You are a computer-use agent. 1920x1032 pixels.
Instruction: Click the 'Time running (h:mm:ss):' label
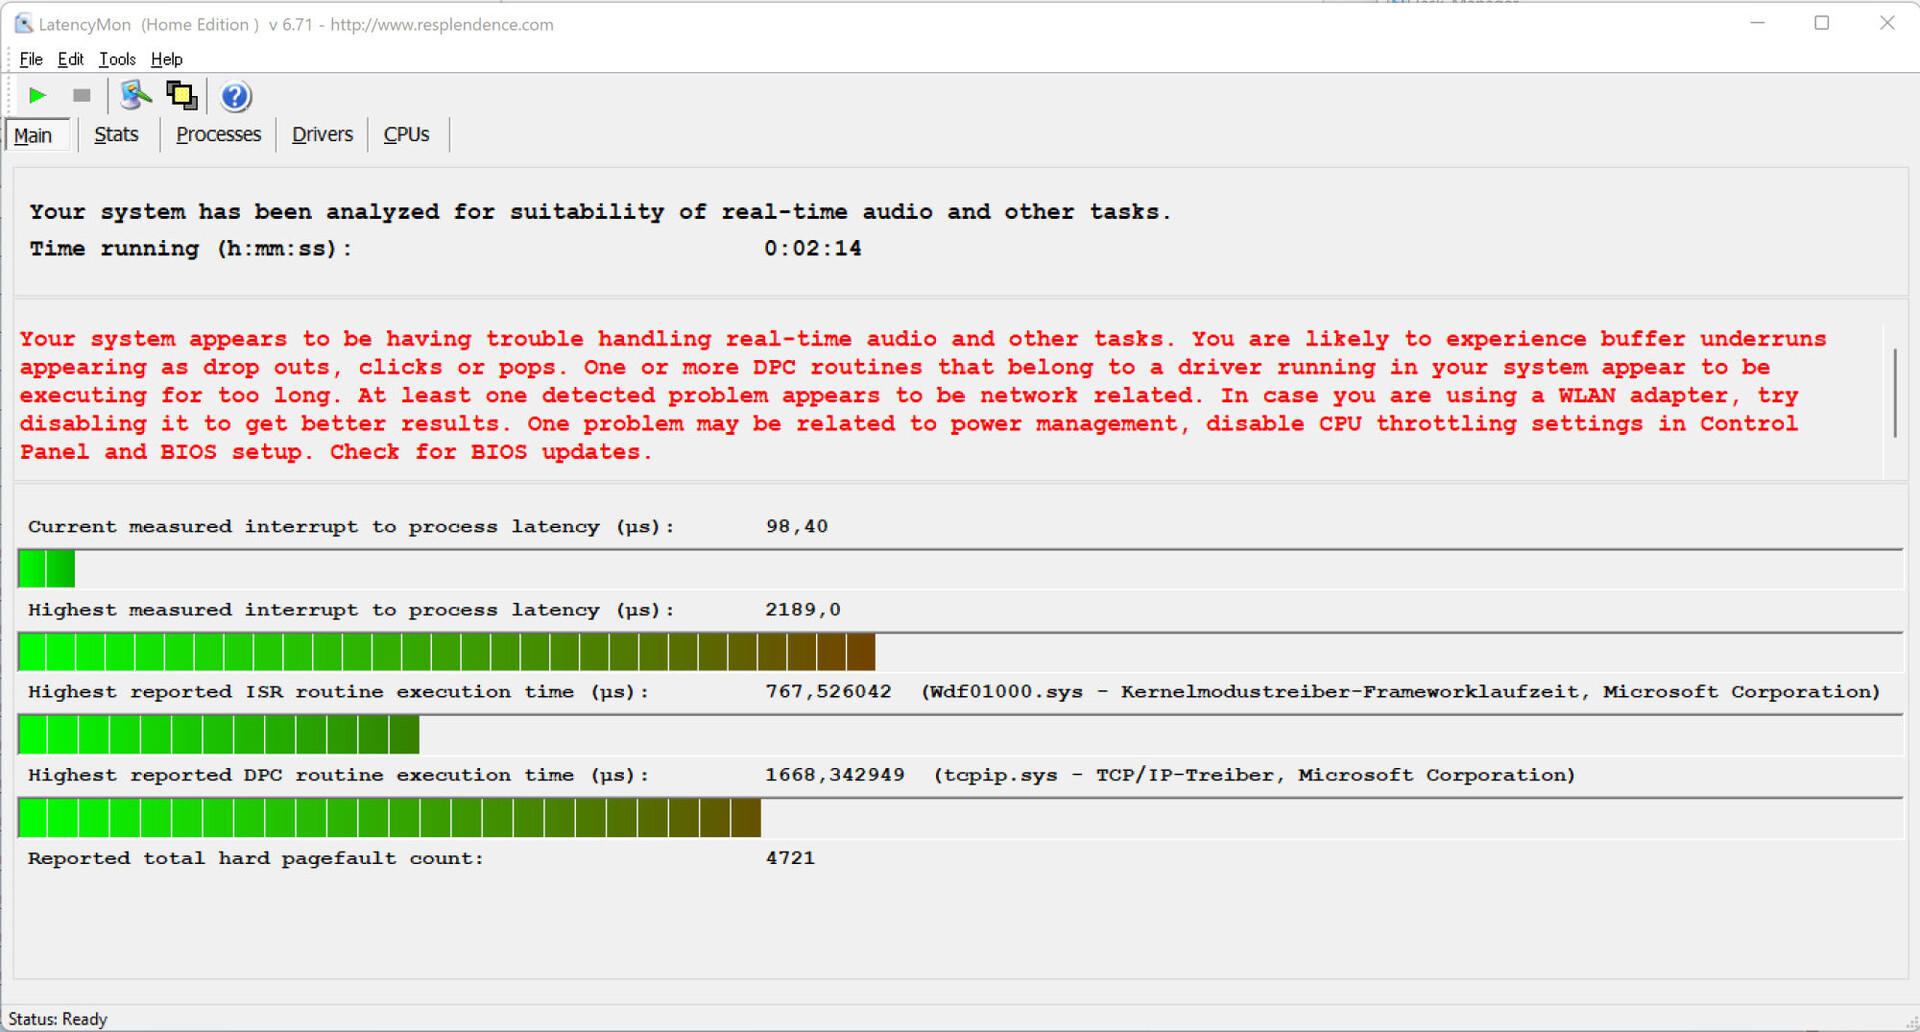click(190, 249)
